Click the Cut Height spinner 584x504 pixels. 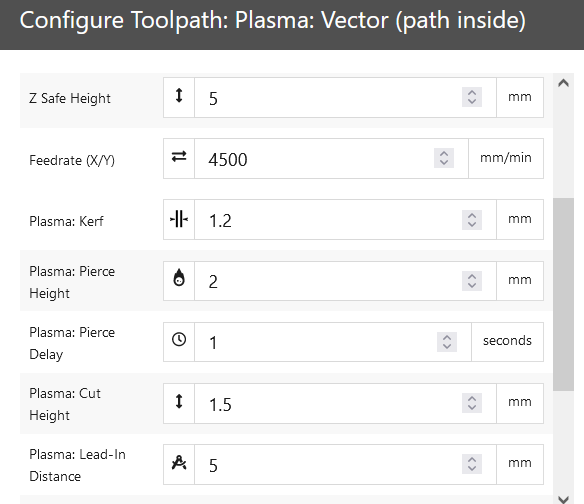coord(472,403)
